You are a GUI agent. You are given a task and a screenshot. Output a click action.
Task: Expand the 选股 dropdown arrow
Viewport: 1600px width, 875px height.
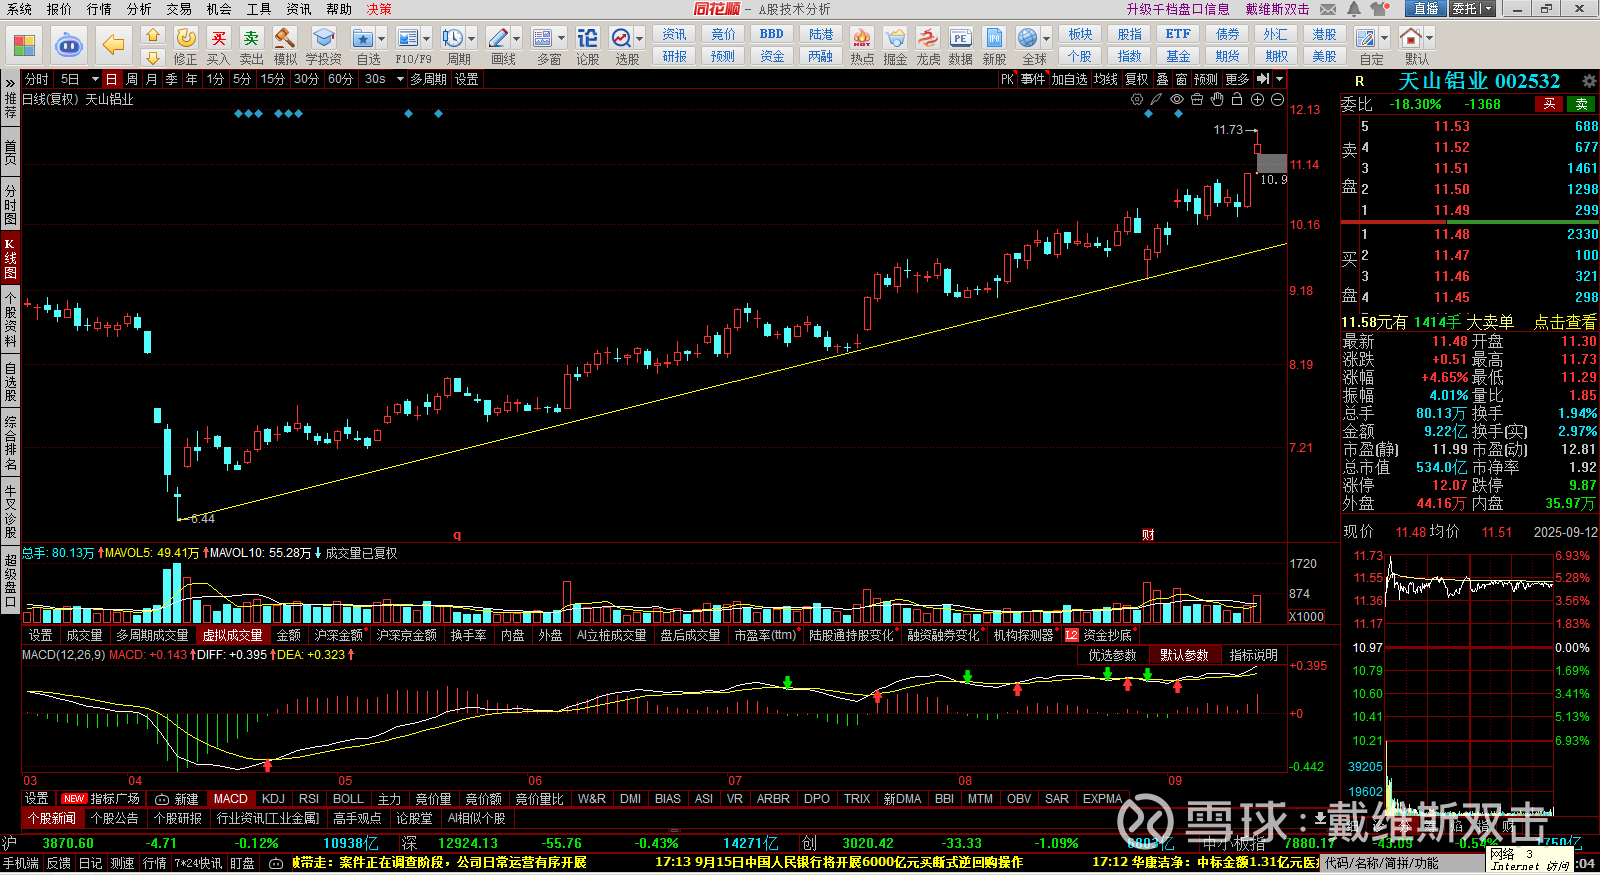click(x=639, y=39)
